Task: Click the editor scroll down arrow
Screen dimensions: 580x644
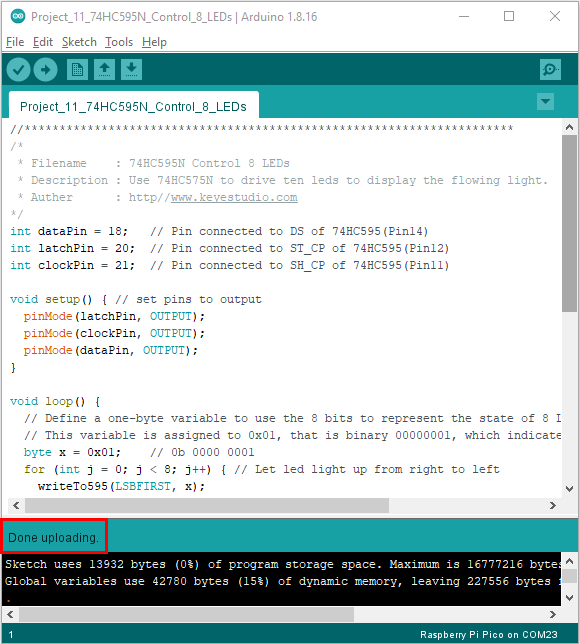Action: (x=569, y=489)
